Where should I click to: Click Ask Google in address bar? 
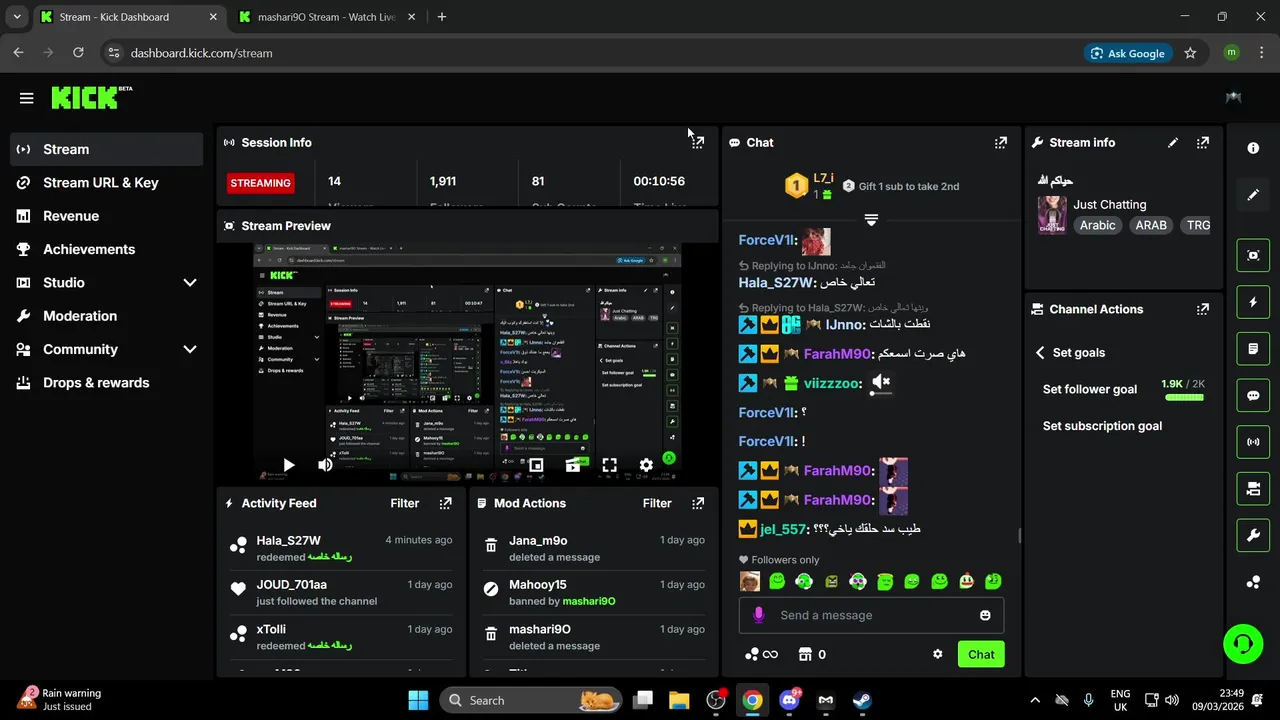point(1127,53)
